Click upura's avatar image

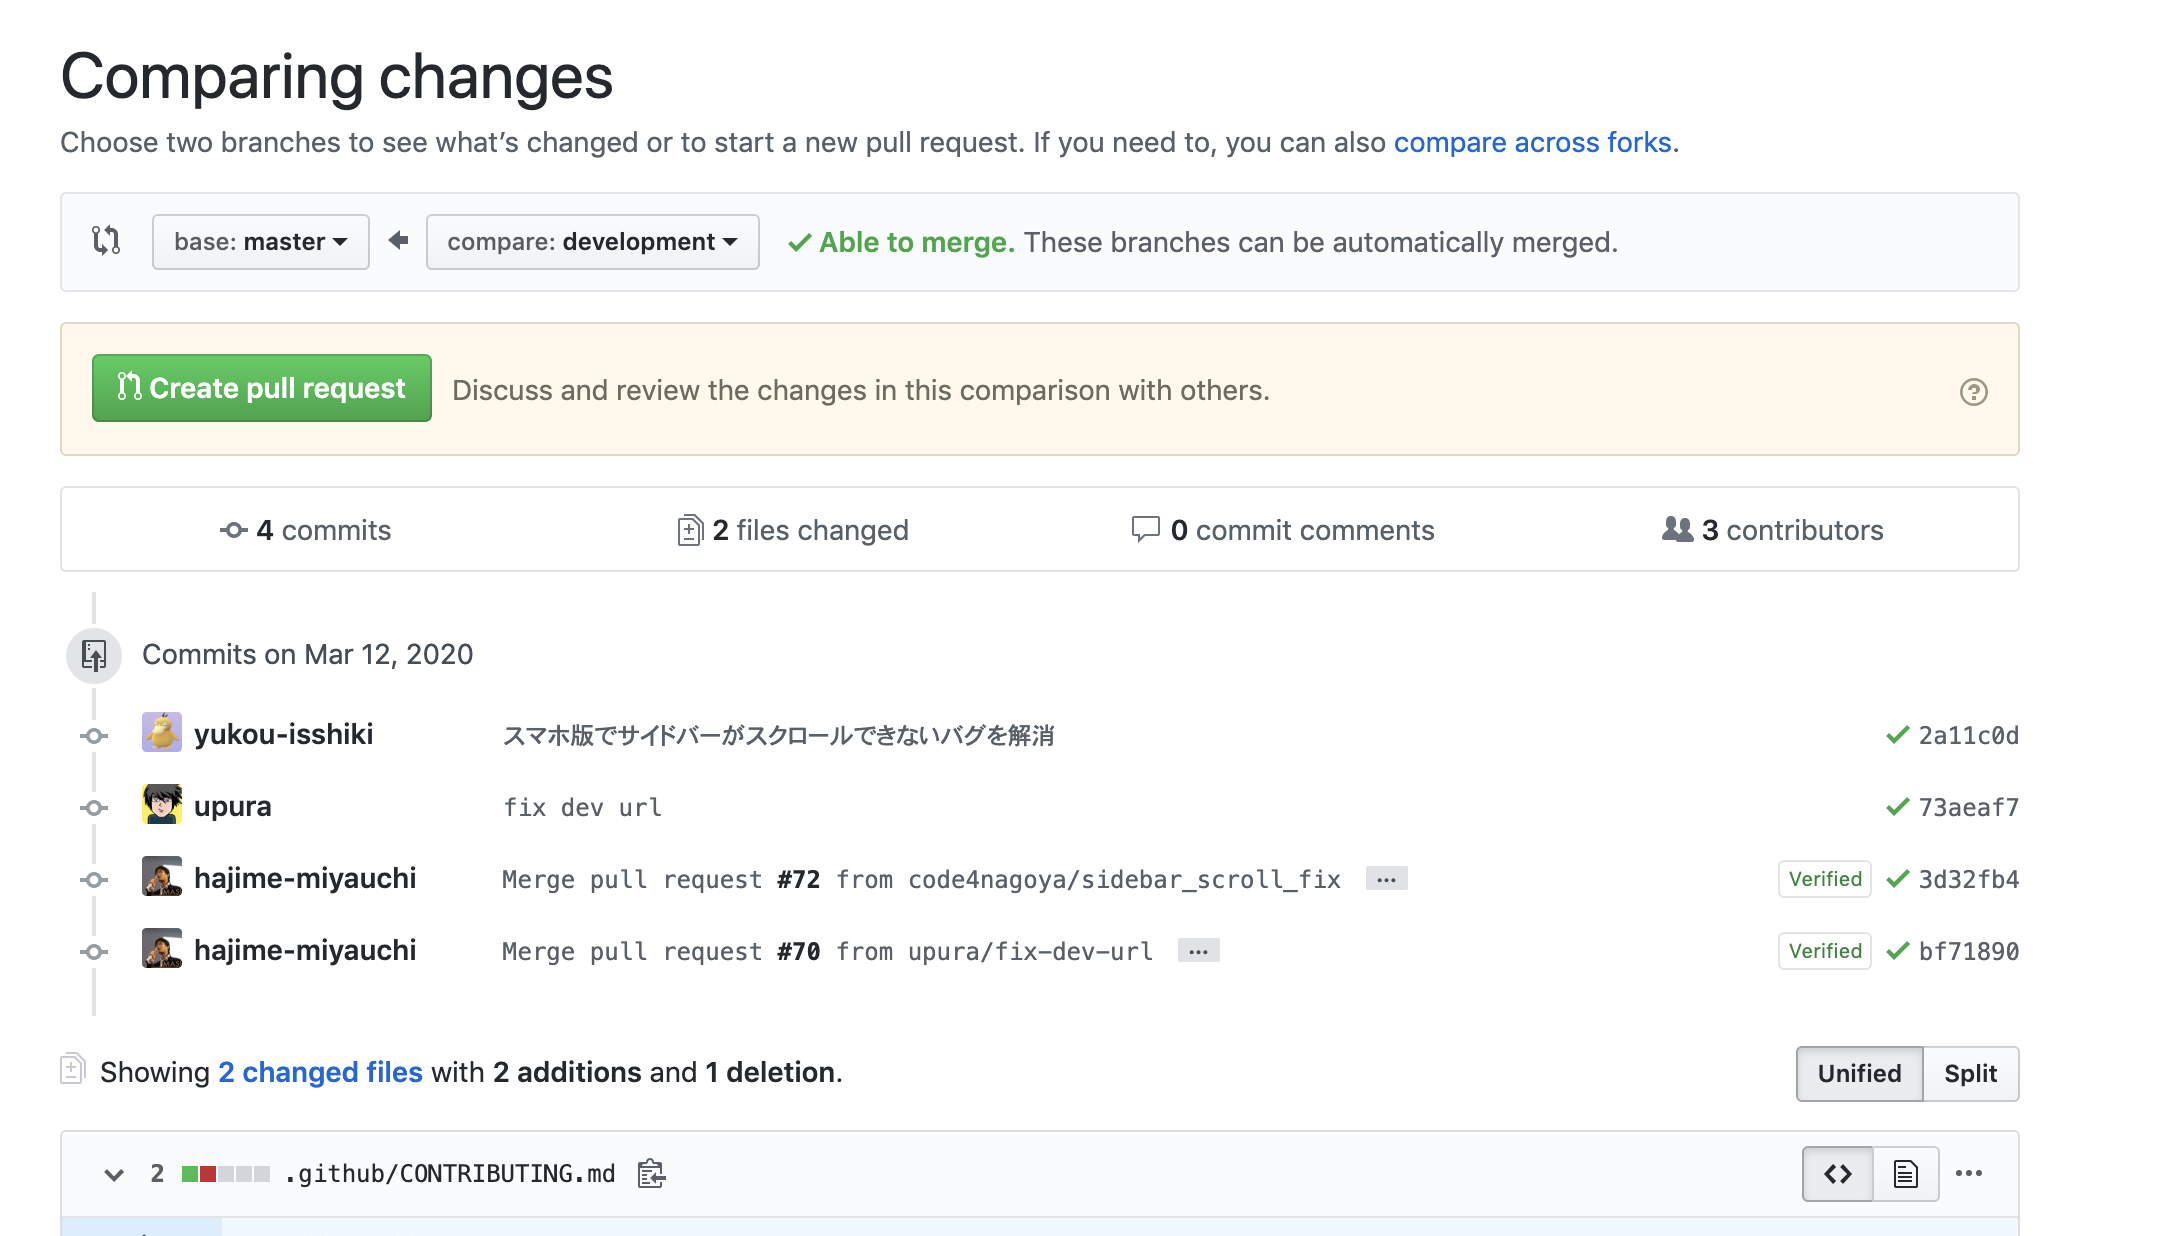[162, 805]
